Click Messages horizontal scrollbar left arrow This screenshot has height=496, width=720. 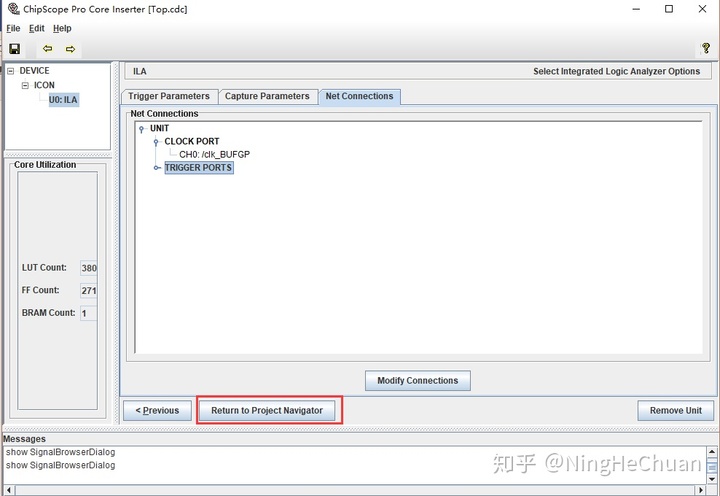pos(9,490)
